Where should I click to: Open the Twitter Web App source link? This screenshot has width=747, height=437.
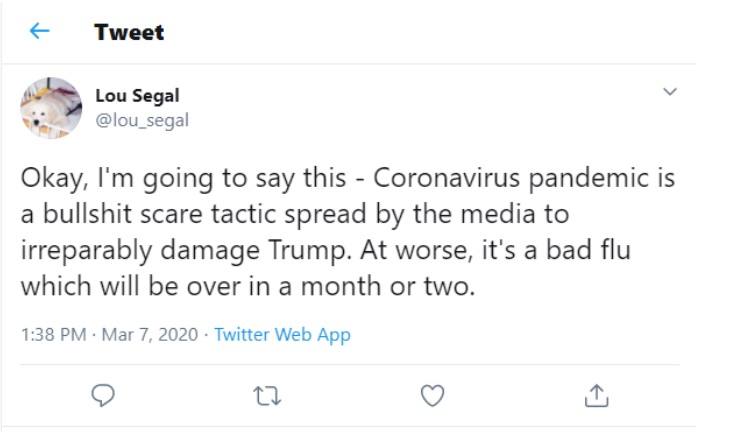pos(282,335)
